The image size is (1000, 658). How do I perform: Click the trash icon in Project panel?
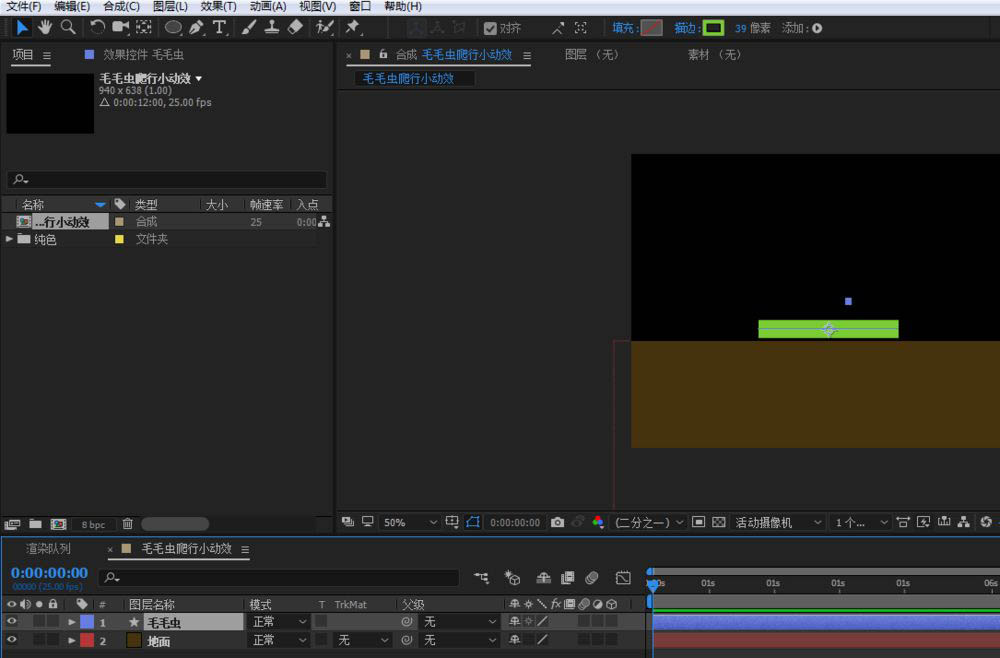(x=127, y=524)
